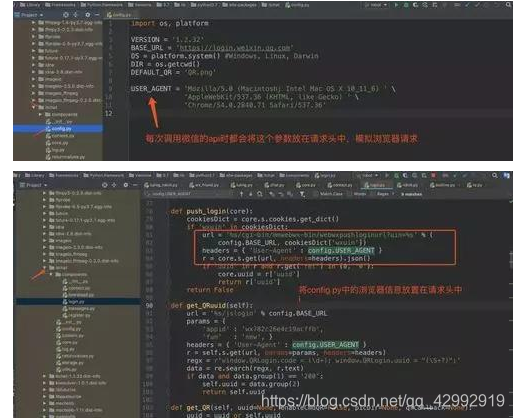This screenshot has width=515, height=420.
Task: Click line number 12 in top editor gutter
Action: (108, 113)
